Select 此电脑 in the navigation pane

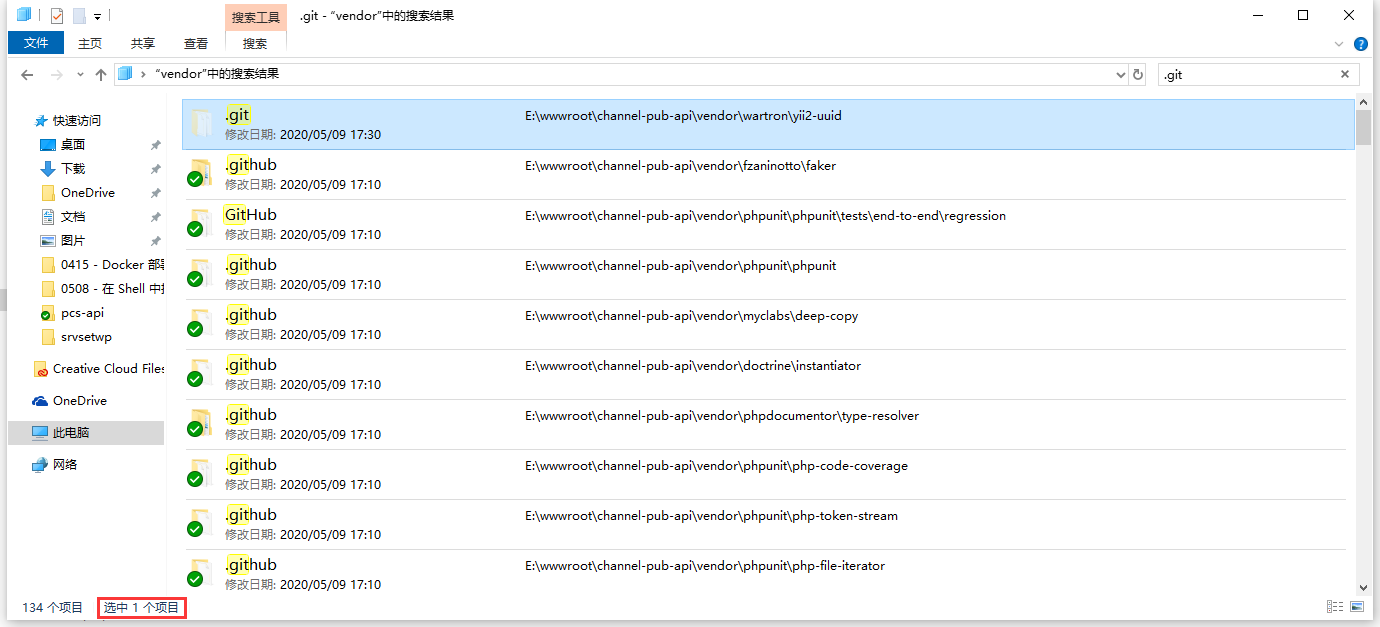coord(70,433)
